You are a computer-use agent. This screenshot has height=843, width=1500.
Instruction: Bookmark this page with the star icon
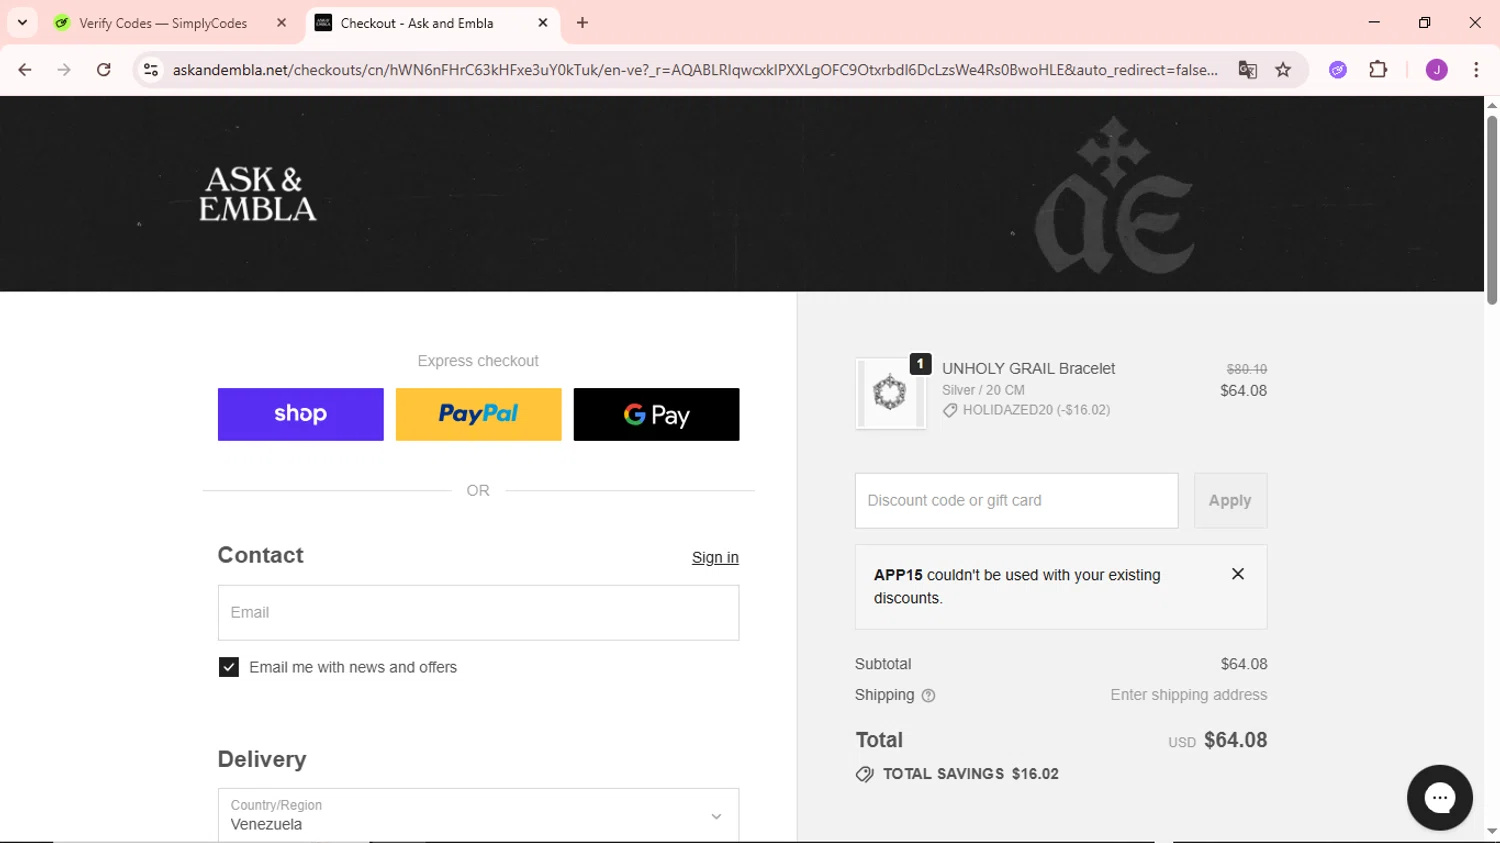coord(1283,70)
